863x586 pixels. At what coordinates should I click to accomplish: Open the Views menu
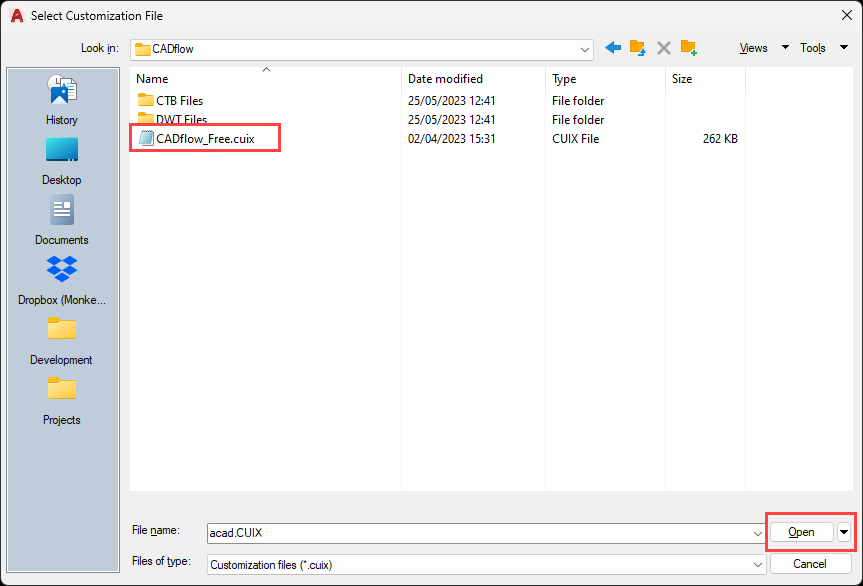click(753, 48)
